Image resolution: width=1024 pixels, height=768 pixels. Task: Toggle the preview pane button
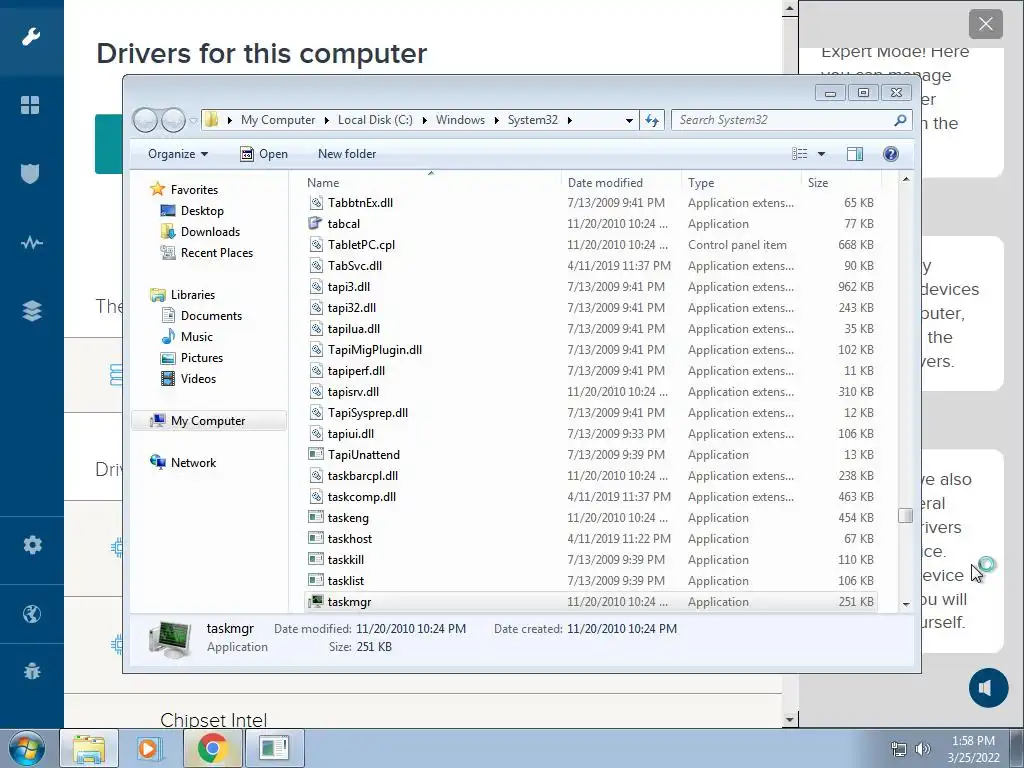point(854,154)
